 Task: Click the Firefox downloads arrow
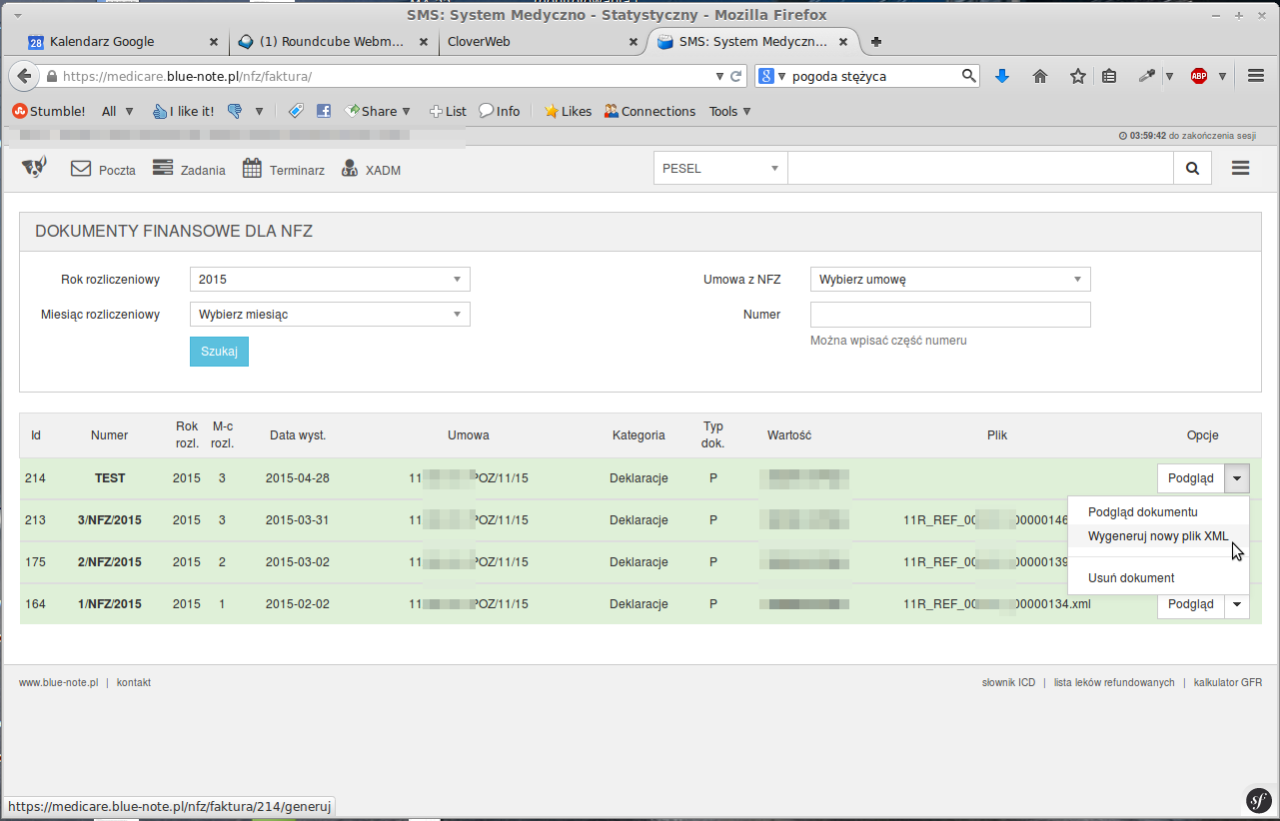tap(1002, 76)
